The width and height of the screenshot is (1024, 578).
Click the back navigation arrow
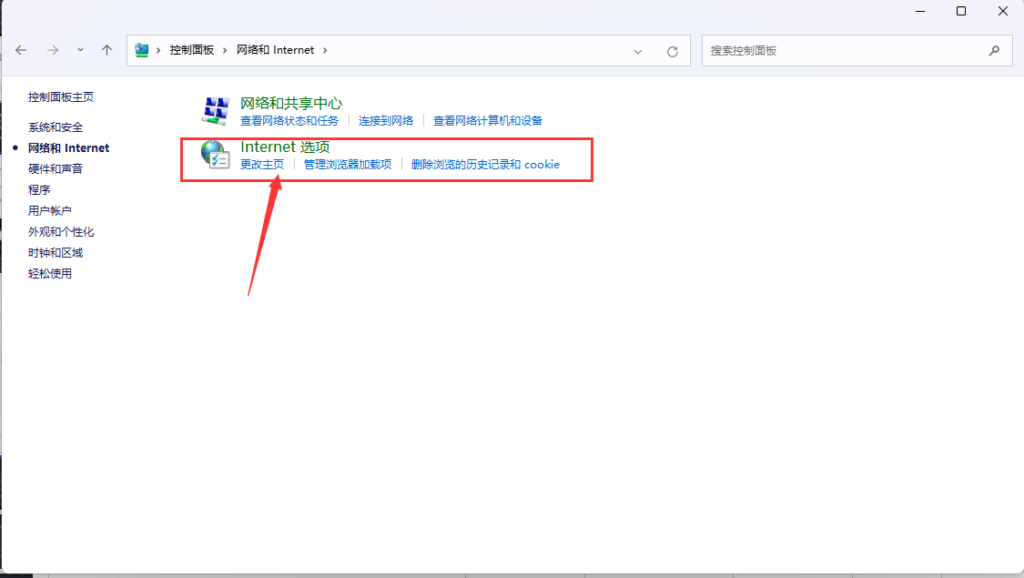point(20,50)
